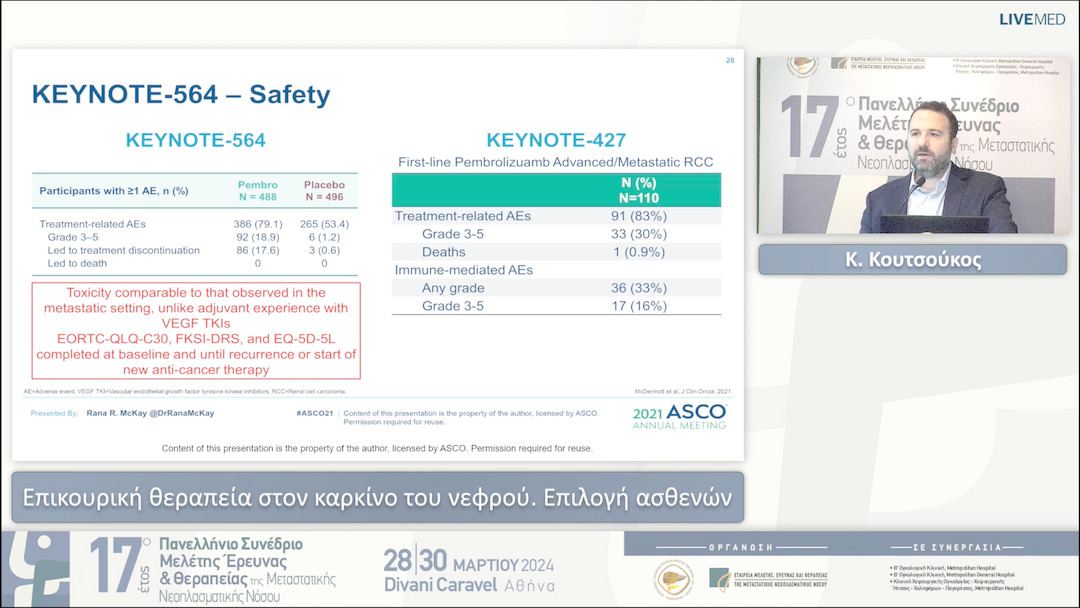1080x608 pixels.
Task: Click the 2021 ASCO Annual Meeting logo
Action: click(x=679, y=417)
